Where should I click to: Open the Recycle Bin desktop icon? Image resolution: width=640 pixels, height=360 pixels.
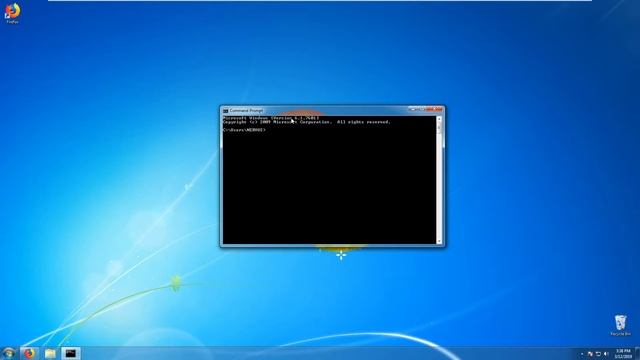coord(620,325)
